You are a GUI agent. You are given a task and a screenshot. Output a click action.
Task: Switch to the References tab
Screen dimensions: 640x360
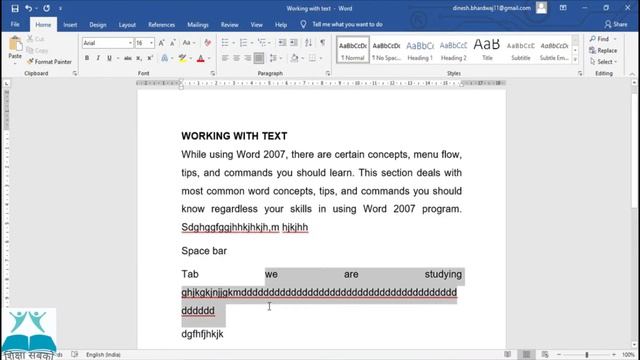pos(162,25)
